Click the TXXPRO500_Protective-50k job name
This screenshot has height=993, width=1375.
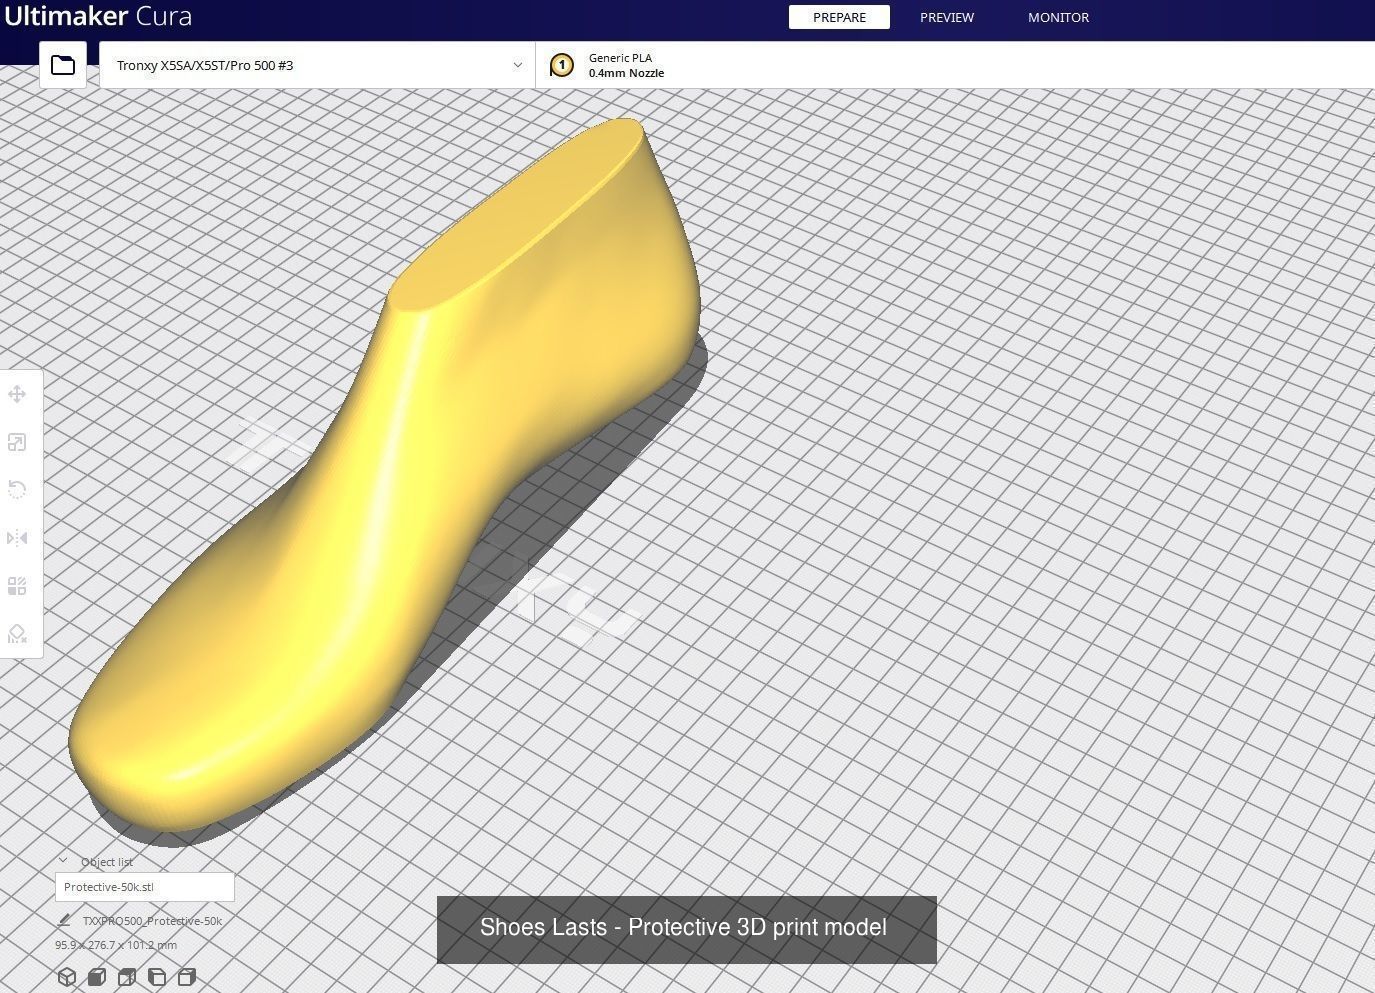tap(152, 921)
